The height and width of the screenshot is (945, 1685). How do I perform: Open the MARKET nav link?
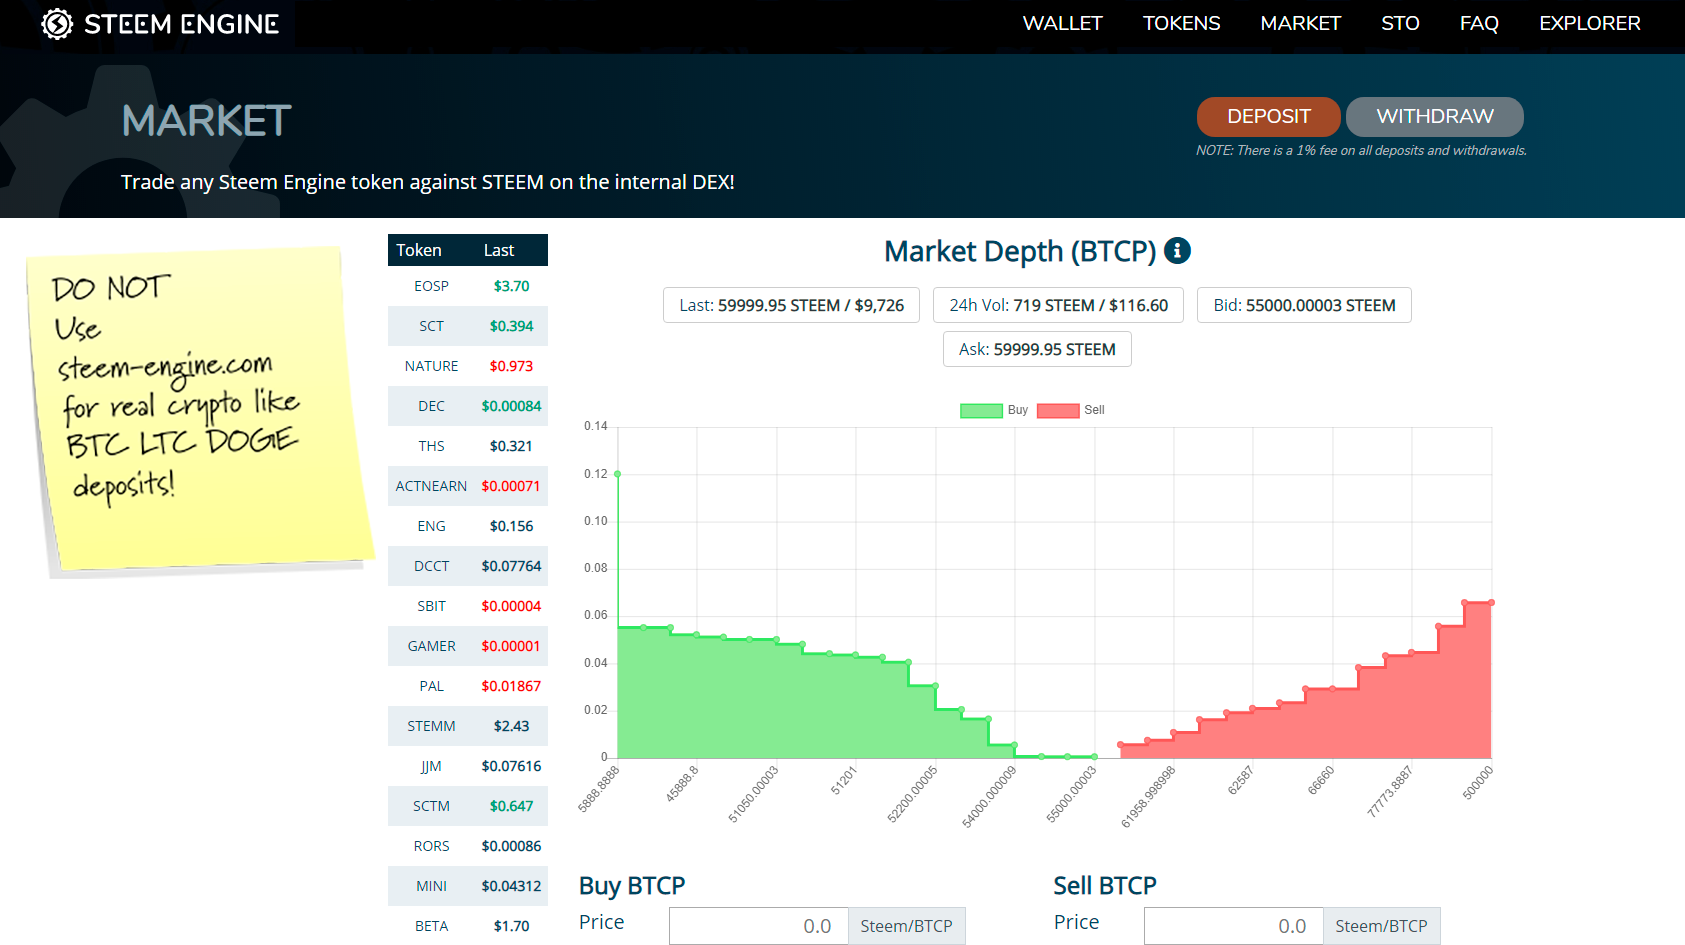[1300, 23]
